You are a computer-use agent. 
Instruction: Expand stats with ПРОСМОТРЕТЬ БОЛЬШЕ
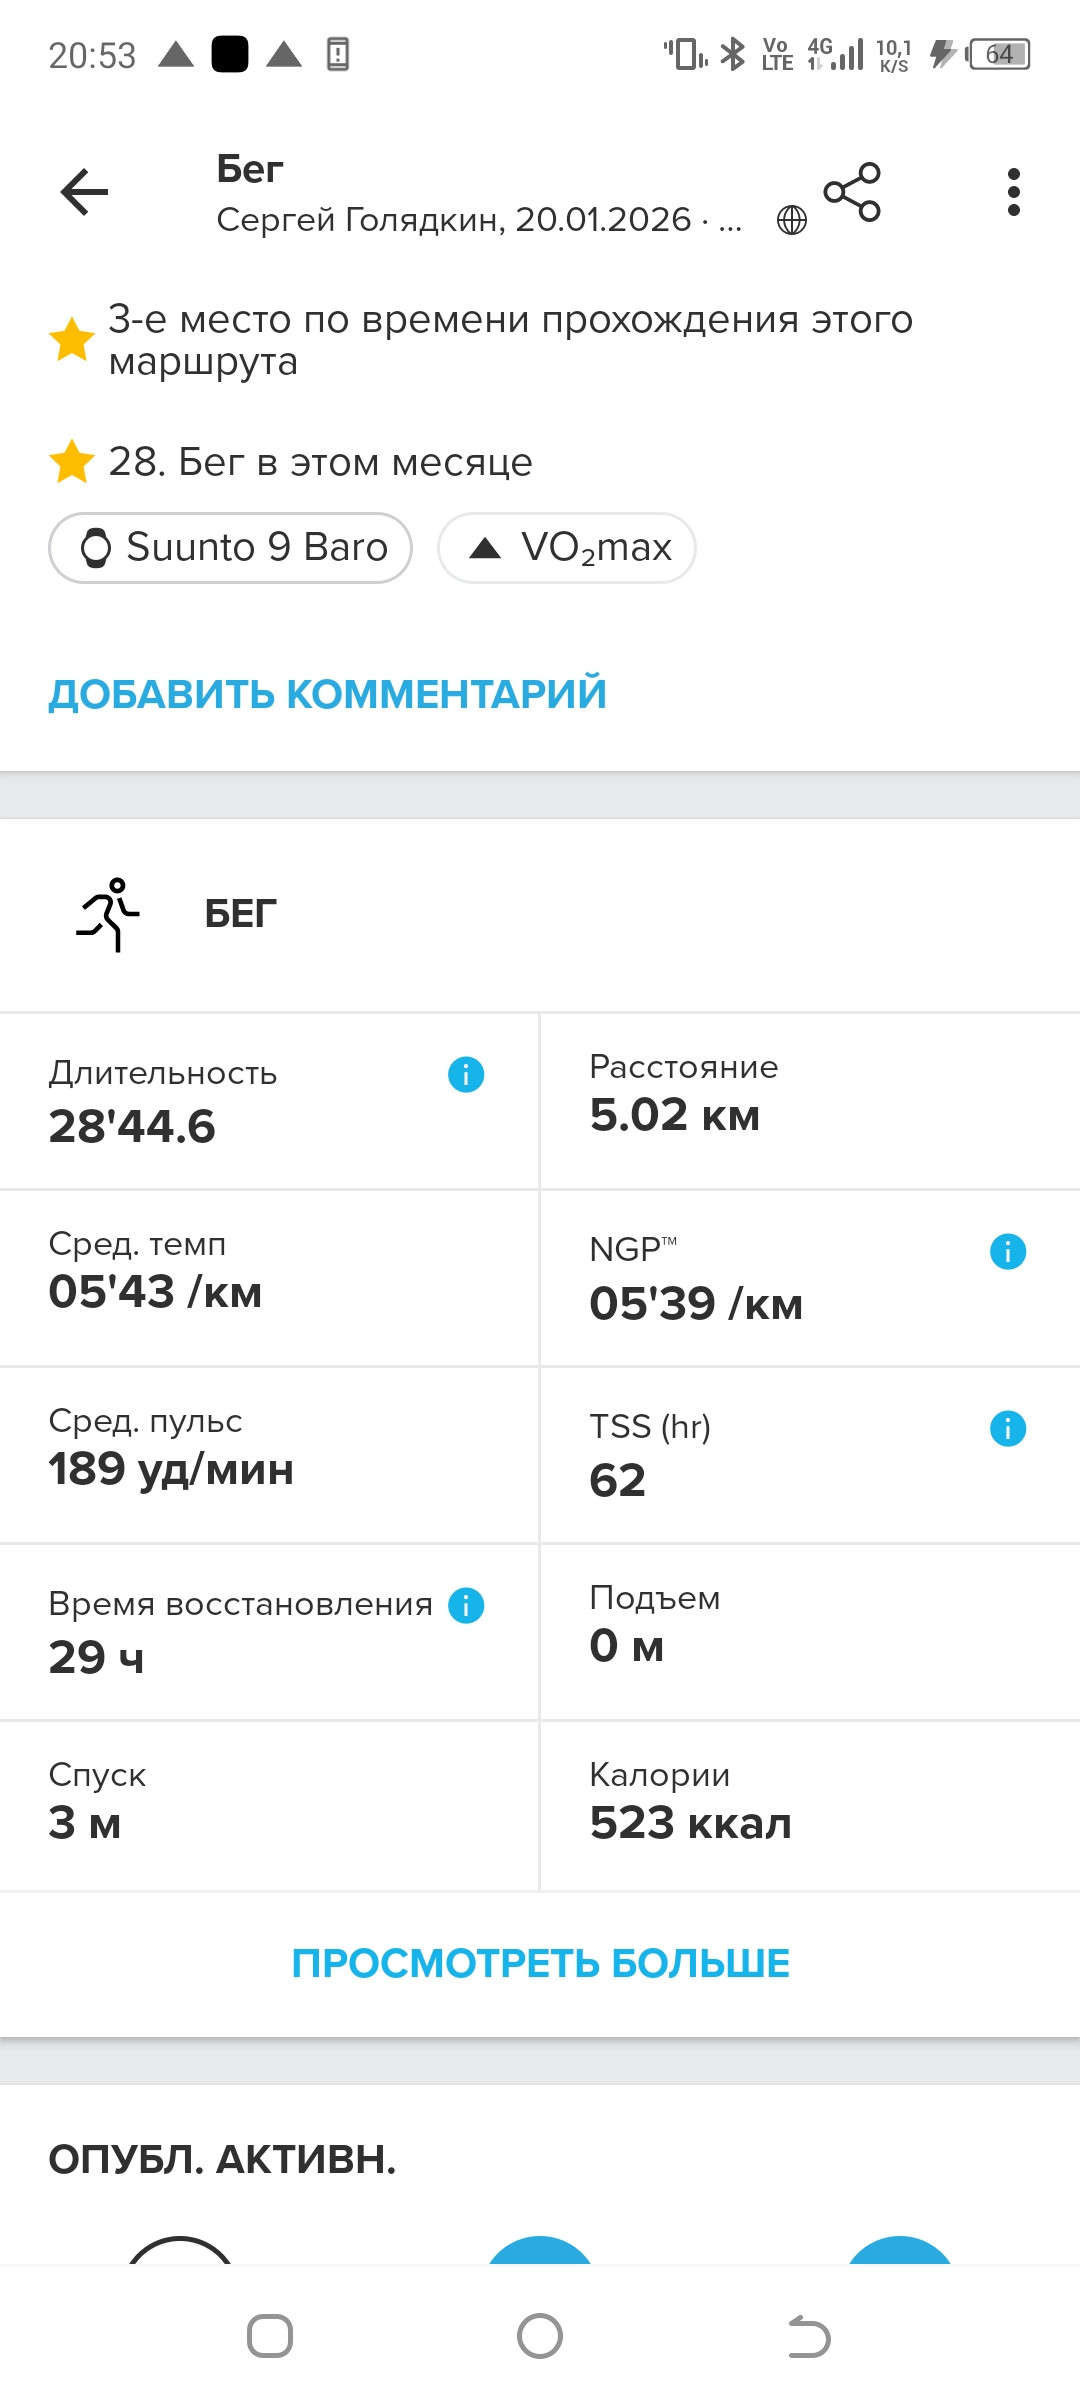click(x=540, y=1963)
